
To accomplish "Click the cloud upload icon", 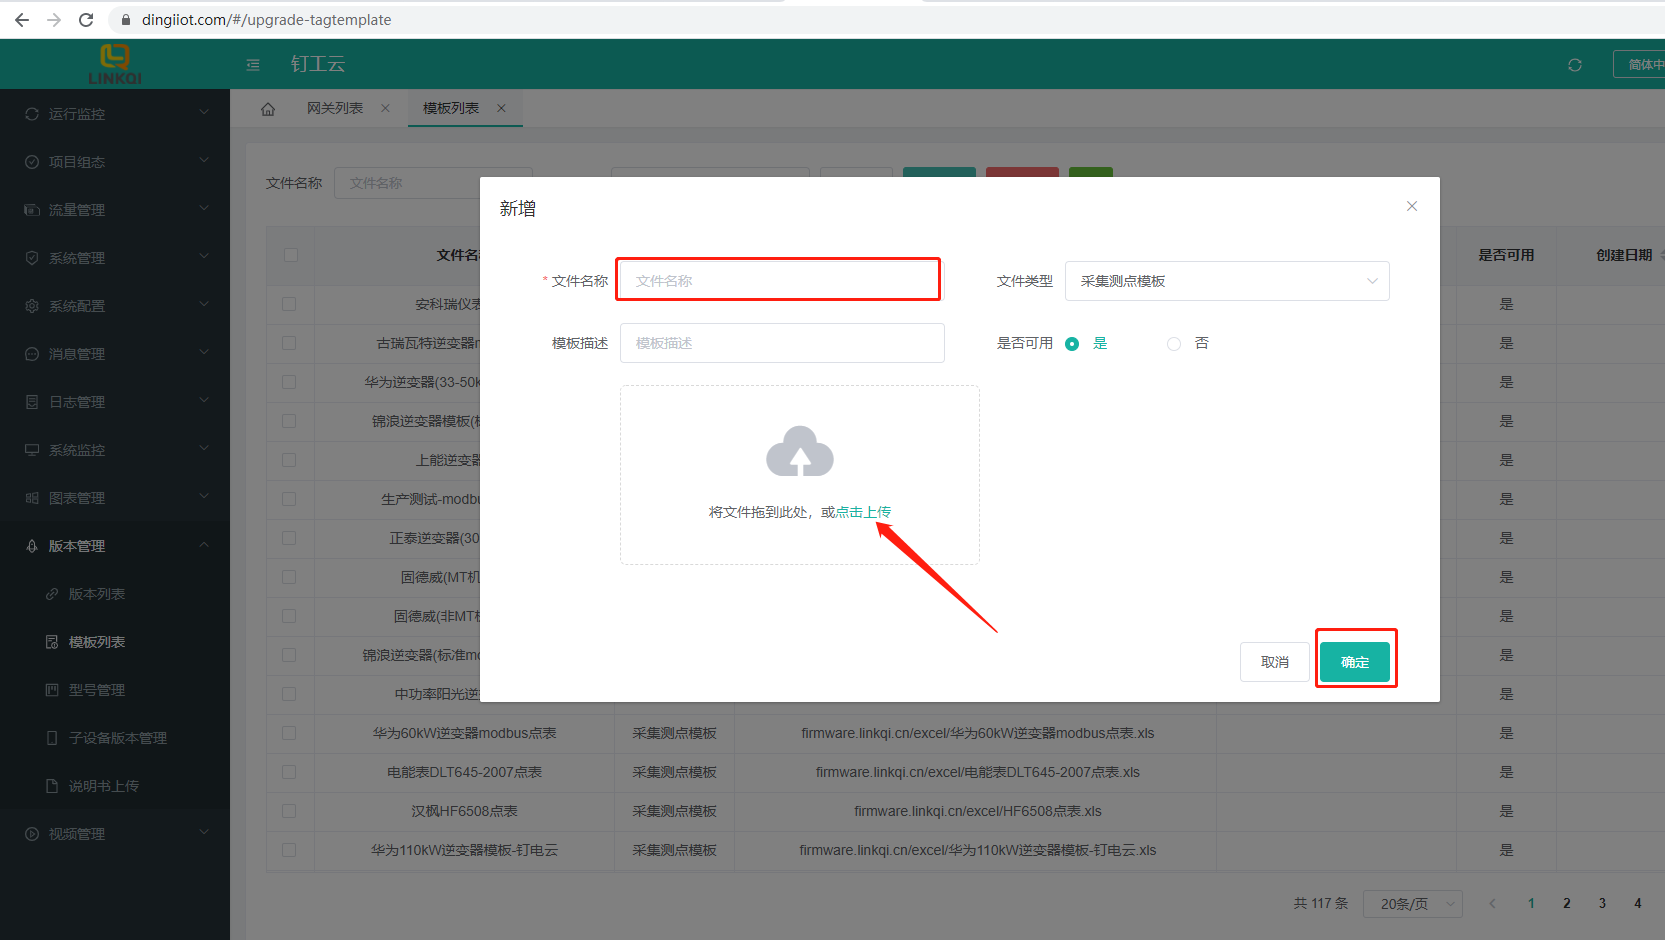I will point(799,452).
